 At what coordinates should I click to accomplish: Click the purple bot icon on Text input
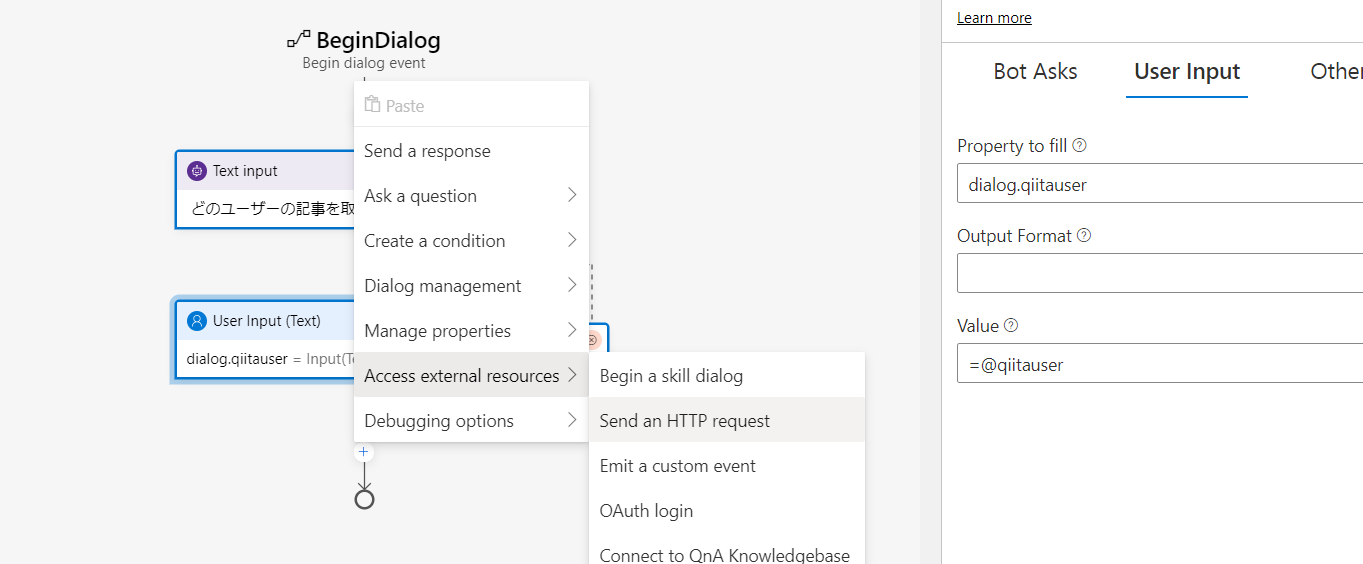pos(197,171)
